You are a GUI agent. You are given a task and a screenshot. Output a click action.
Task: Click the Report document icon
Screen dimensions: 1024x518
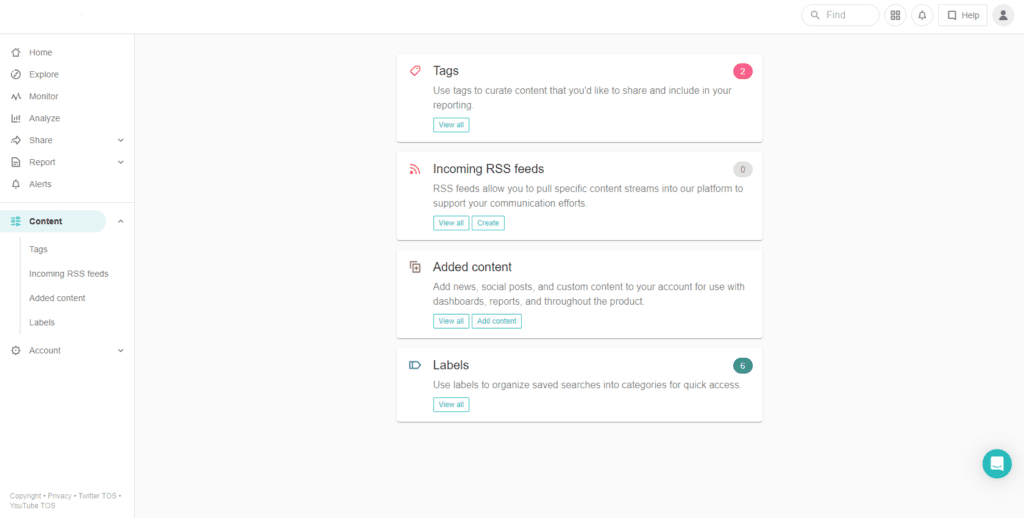click(x=16, y=162)
